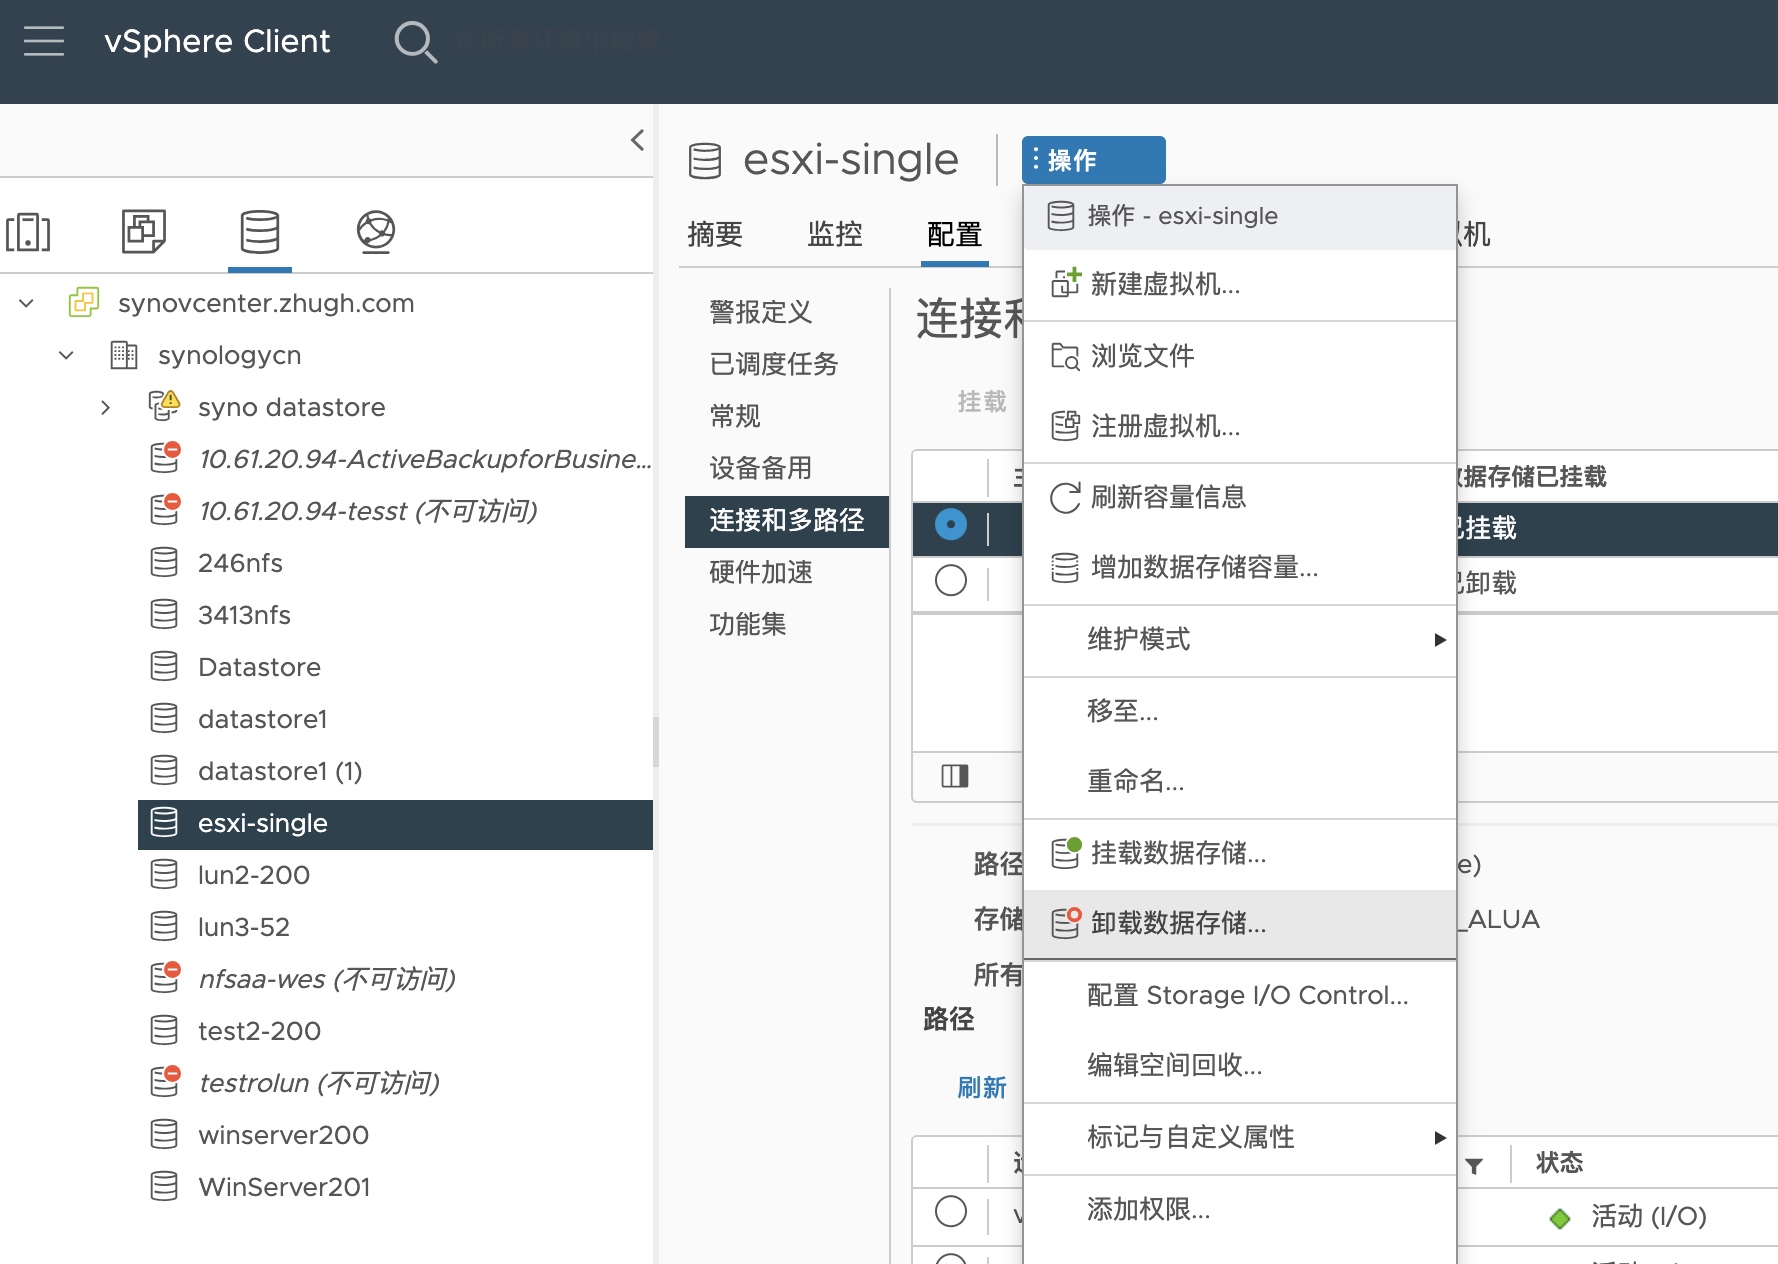Image resolution: width=1778 pixels, height=1264 pixels.
Task: Click the Unmount datastore icon in menu
Action: 1066,922
